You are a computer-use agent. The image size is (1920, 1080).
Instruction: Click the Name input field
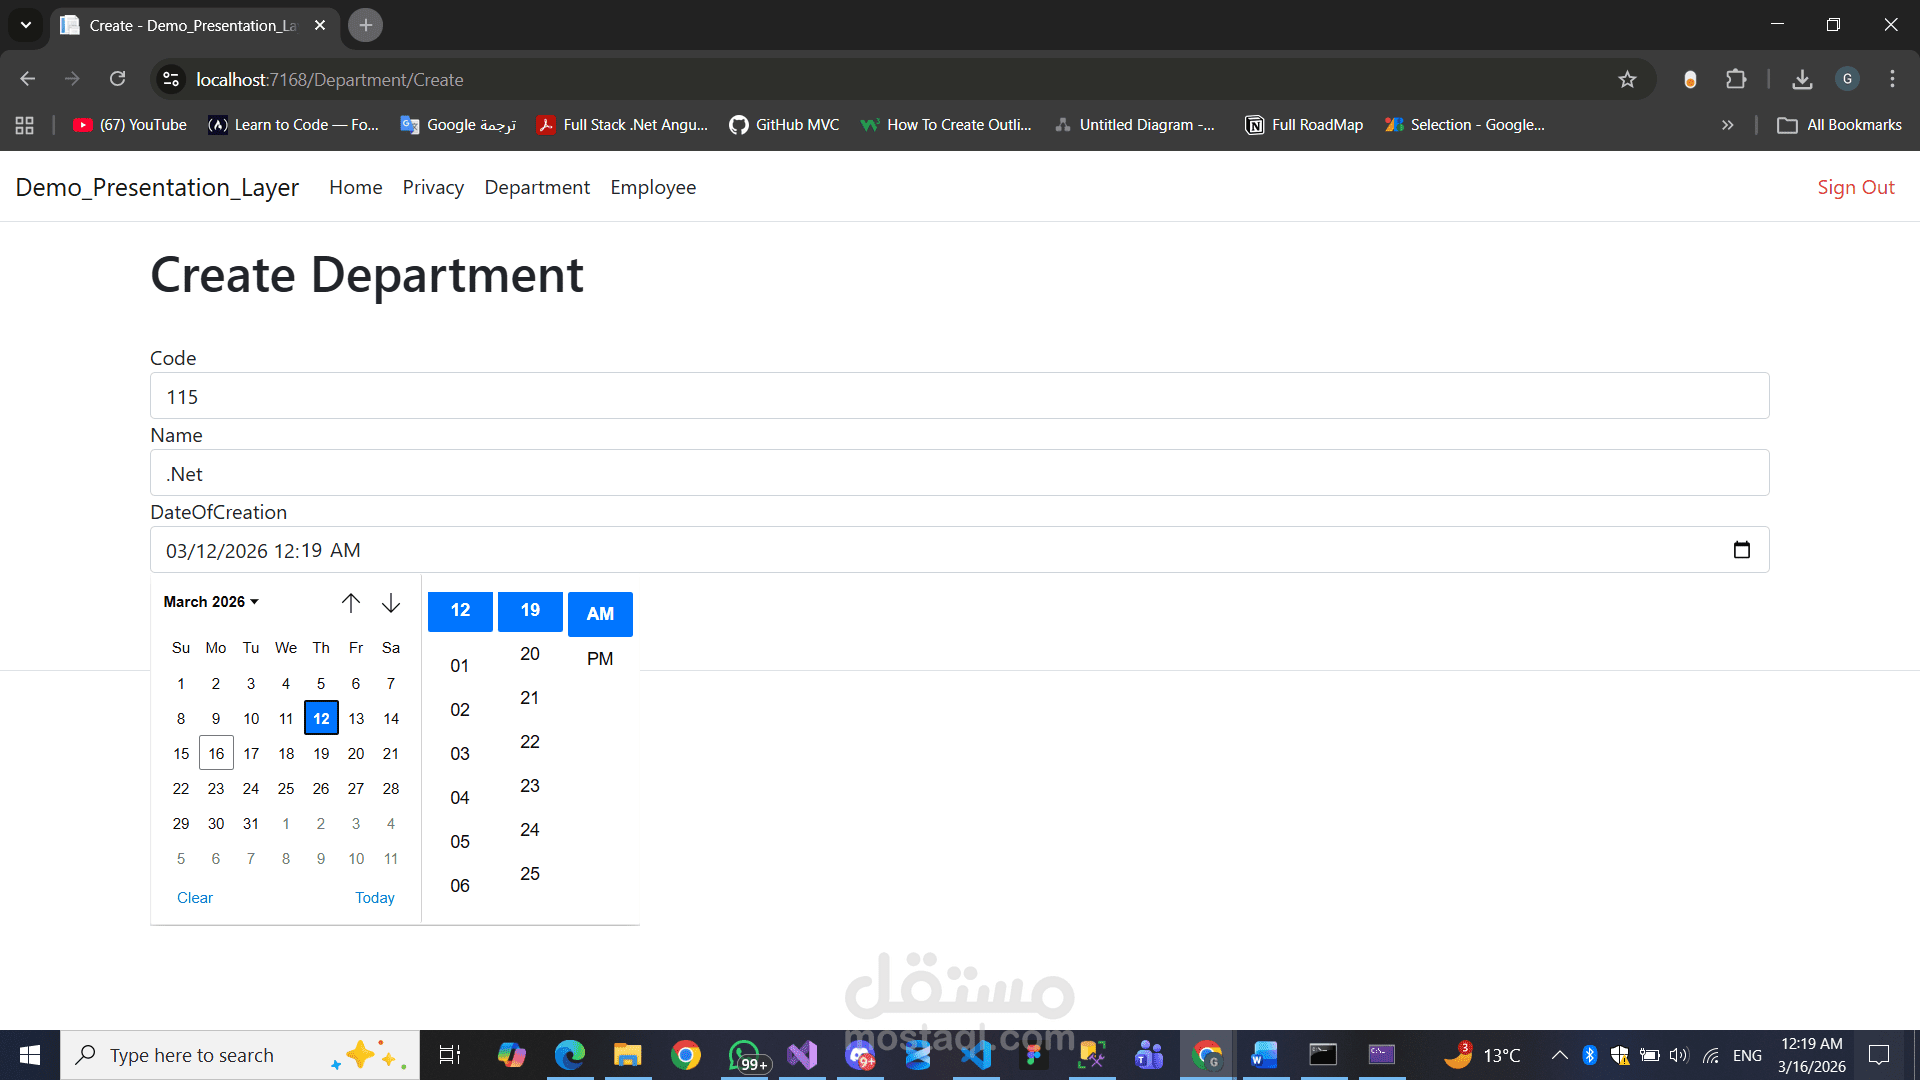(959, 473)
